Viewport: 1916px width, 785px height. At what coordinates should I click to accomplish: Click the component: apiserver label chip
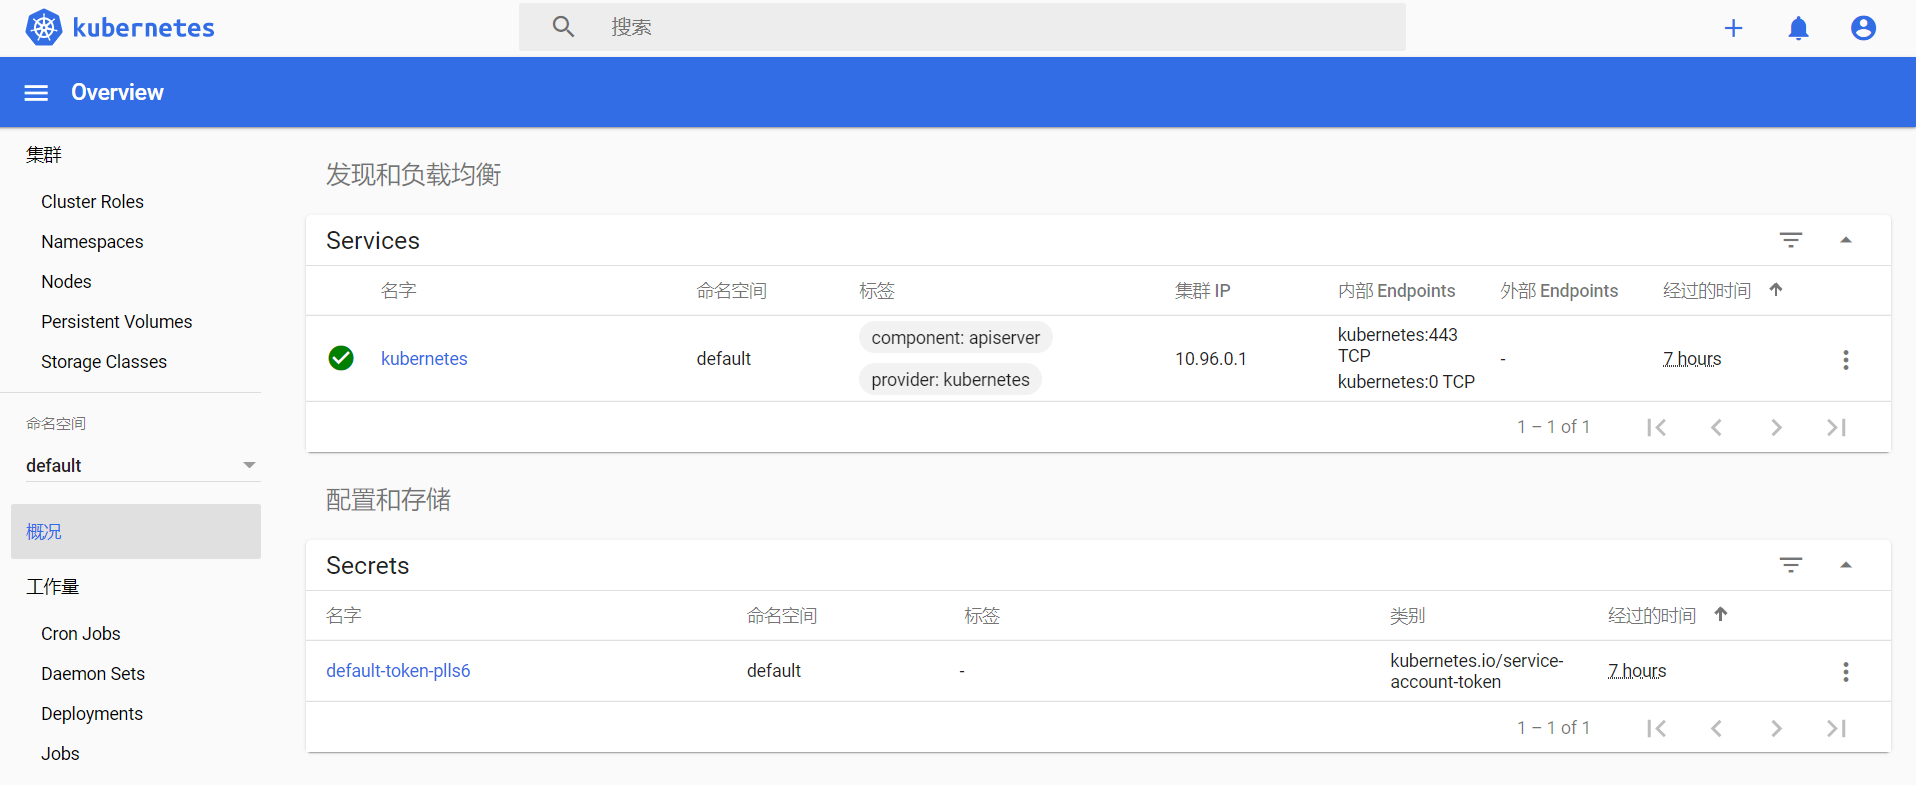[955, 338]
